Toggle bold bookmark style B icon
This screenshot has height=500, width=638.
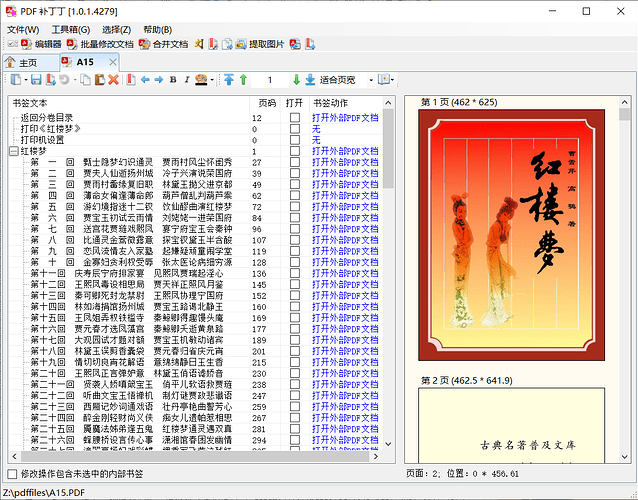(173, 80)
